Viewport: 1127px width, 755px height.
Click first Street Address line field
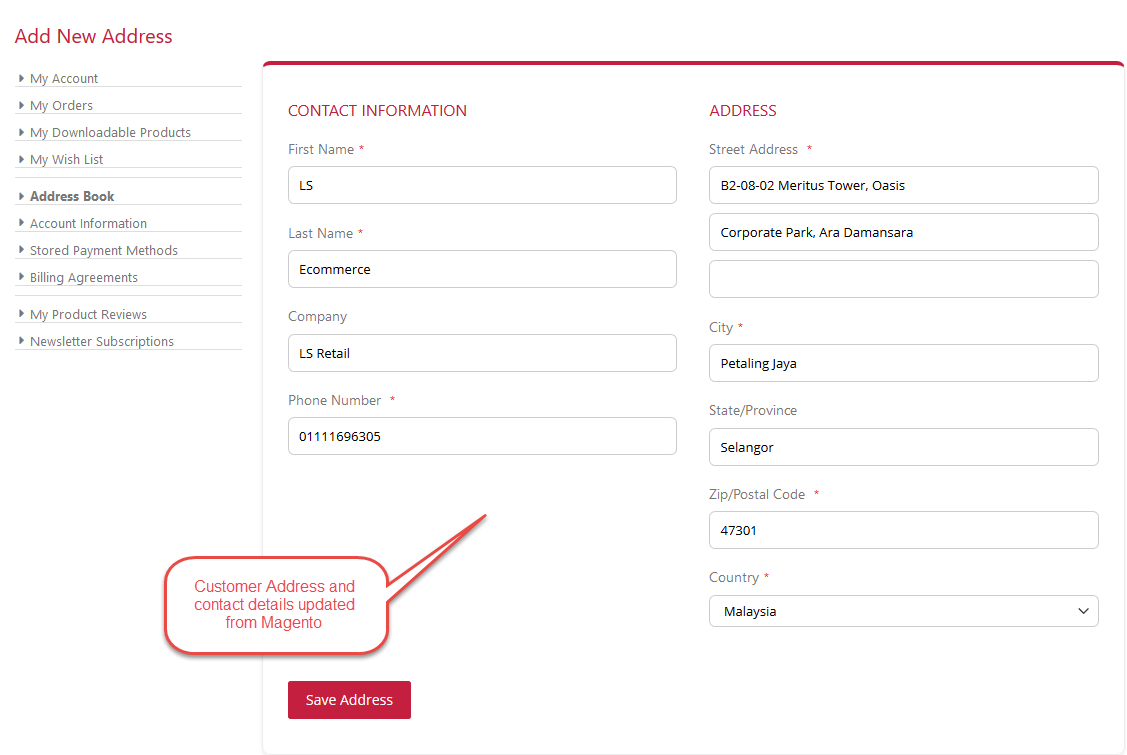pyautogui.click(x=903, y=185)
